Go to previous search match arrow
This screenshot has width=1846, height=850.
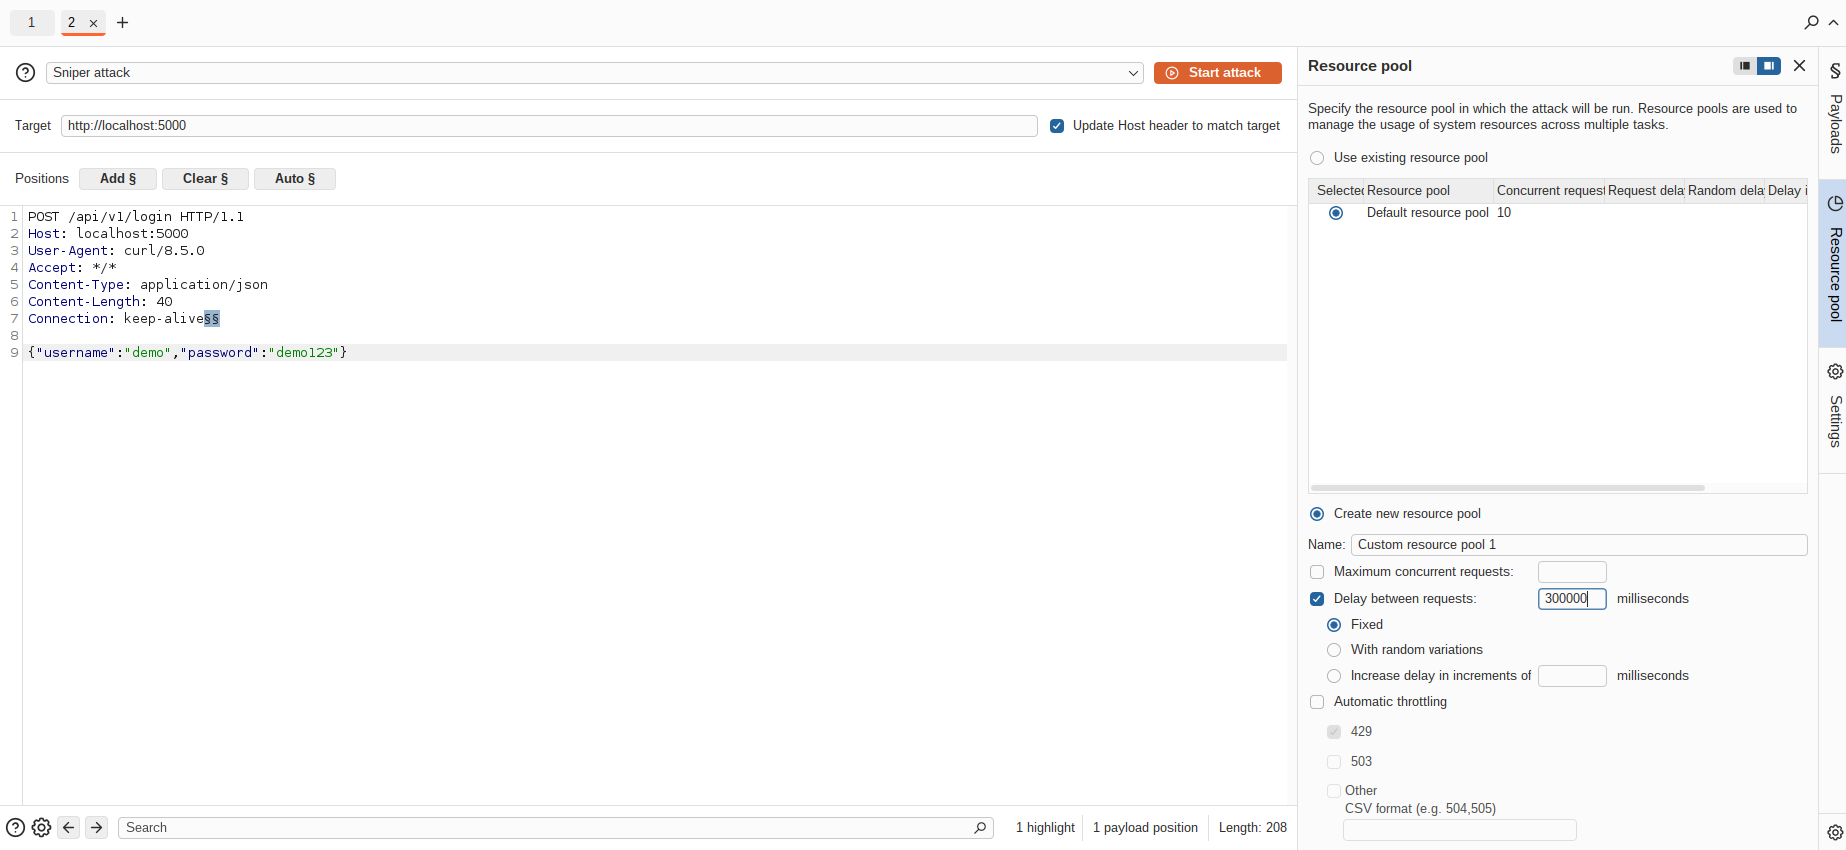pyautogui.click(x=68, y=828)
